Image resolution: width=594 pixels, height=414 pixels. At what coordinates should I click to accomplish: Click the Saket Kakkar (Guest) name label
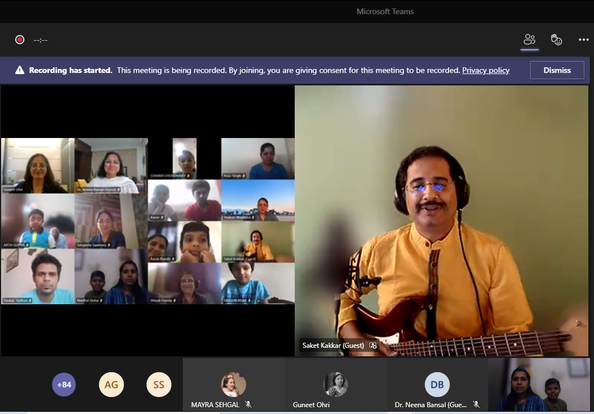tap(333, 345)
